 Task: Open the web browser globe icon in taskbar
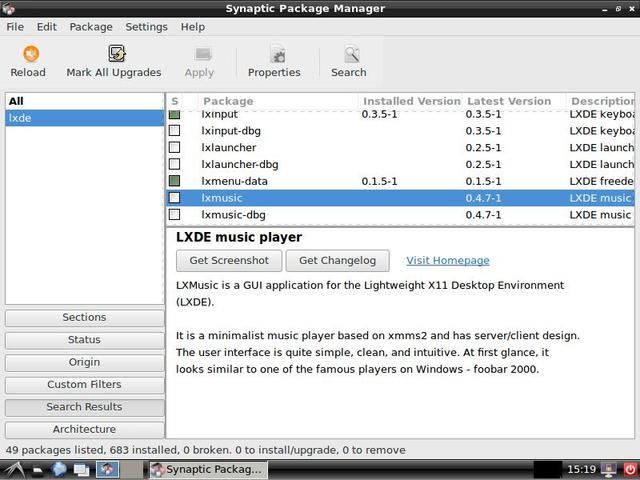pos(60,469)
